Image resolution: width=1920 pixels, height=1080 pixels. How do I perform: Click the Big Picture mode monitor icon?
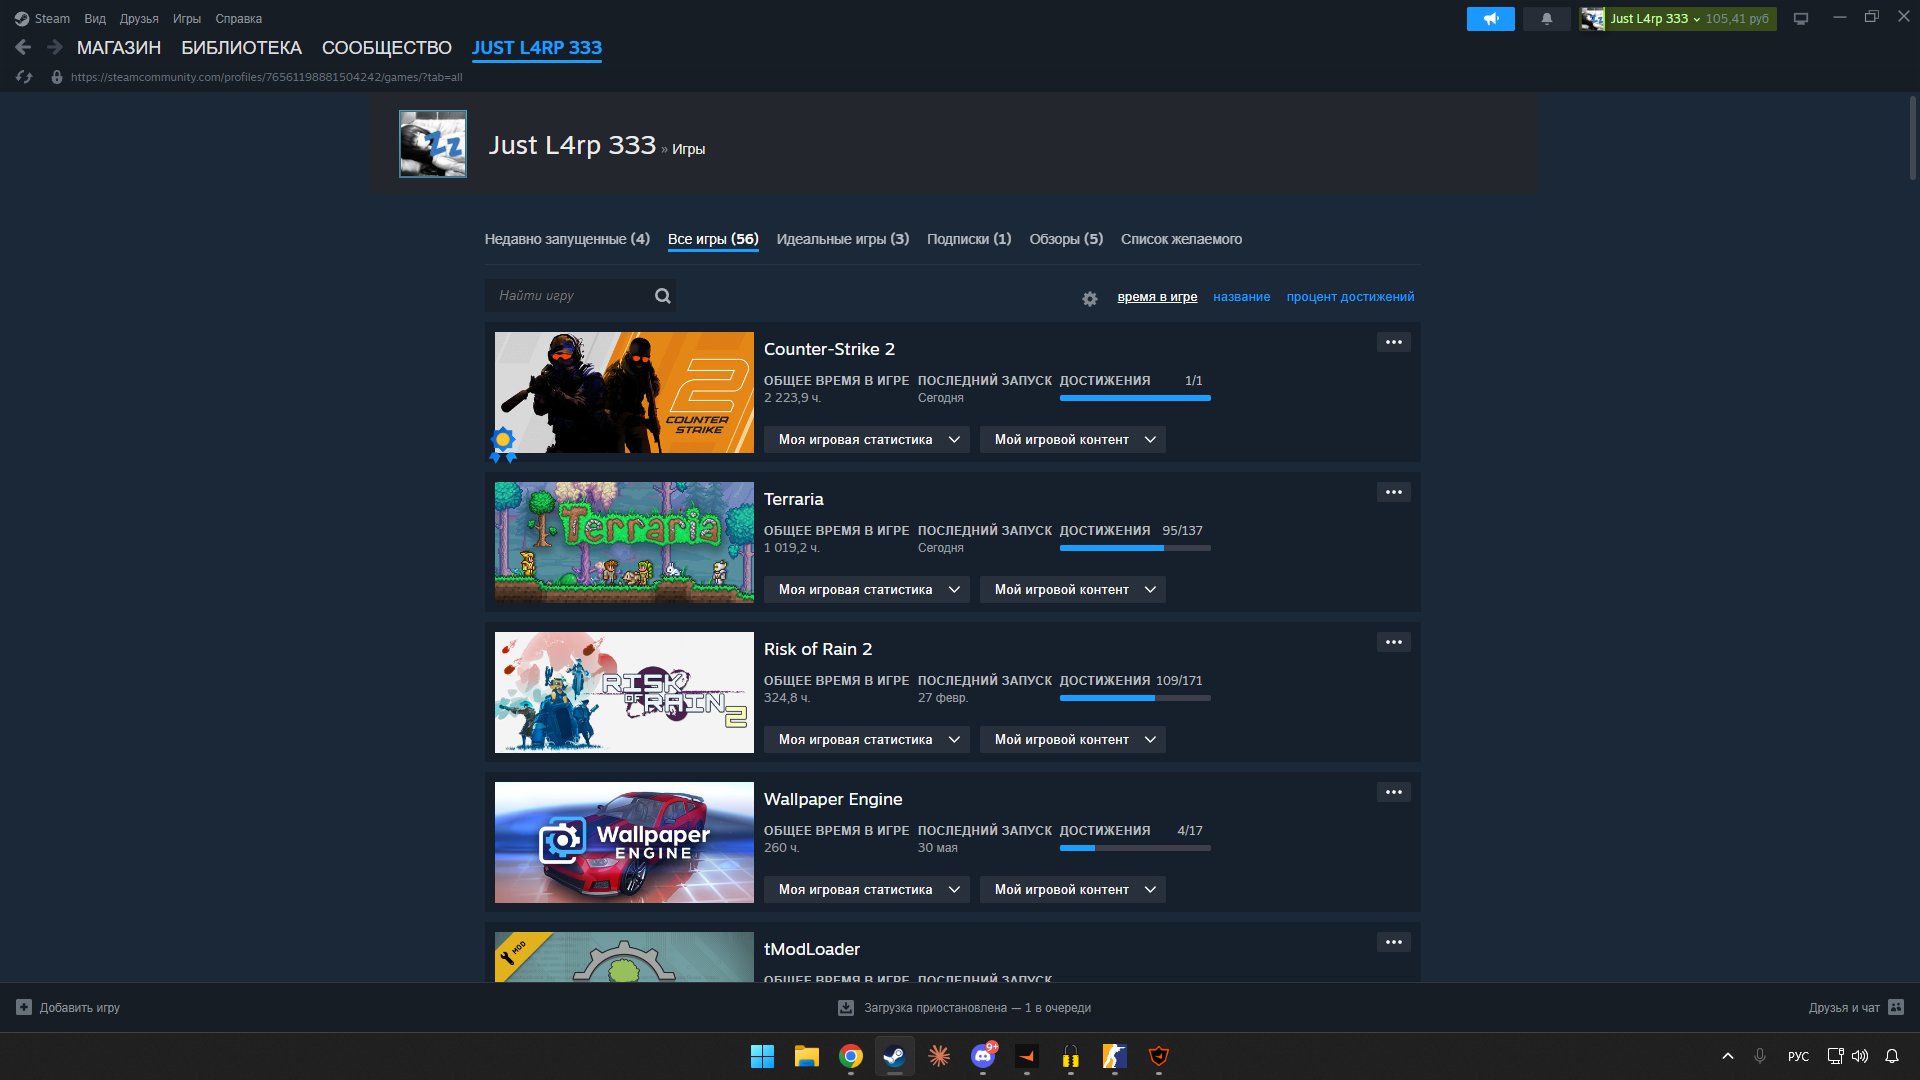[x=1801, y=19]
